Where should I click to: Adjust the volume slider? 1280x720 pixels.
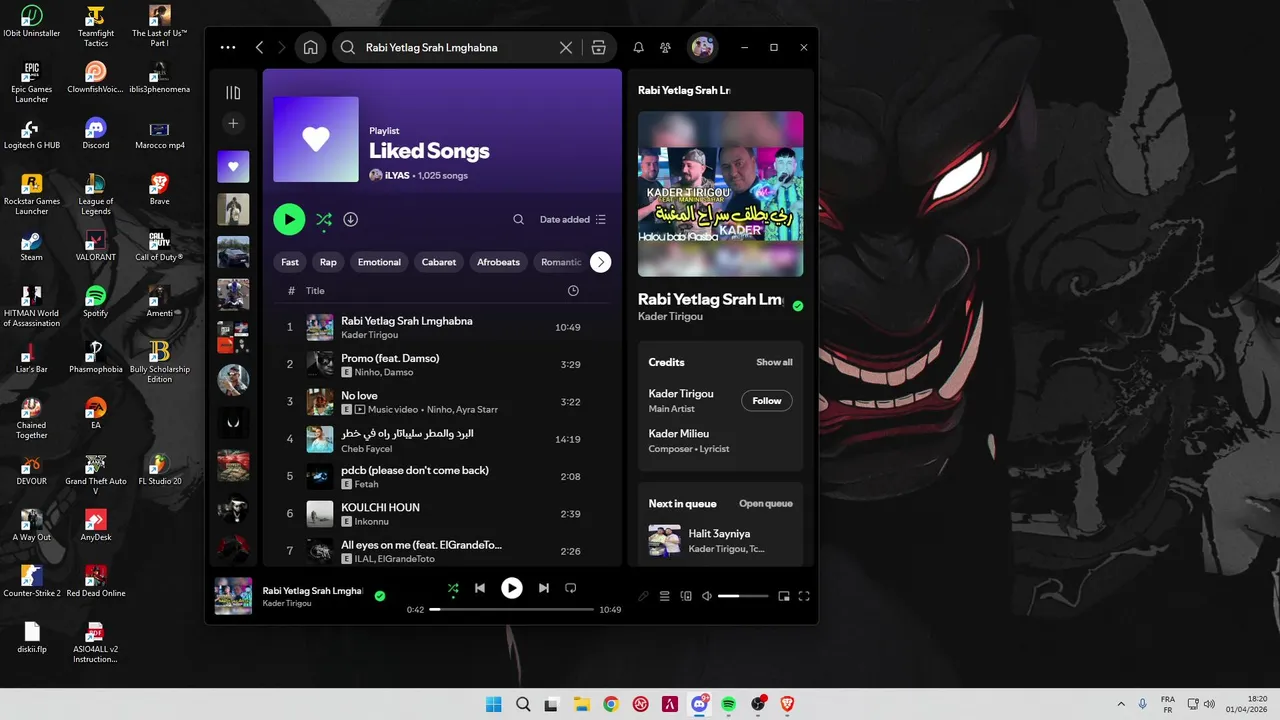(743, 596)
